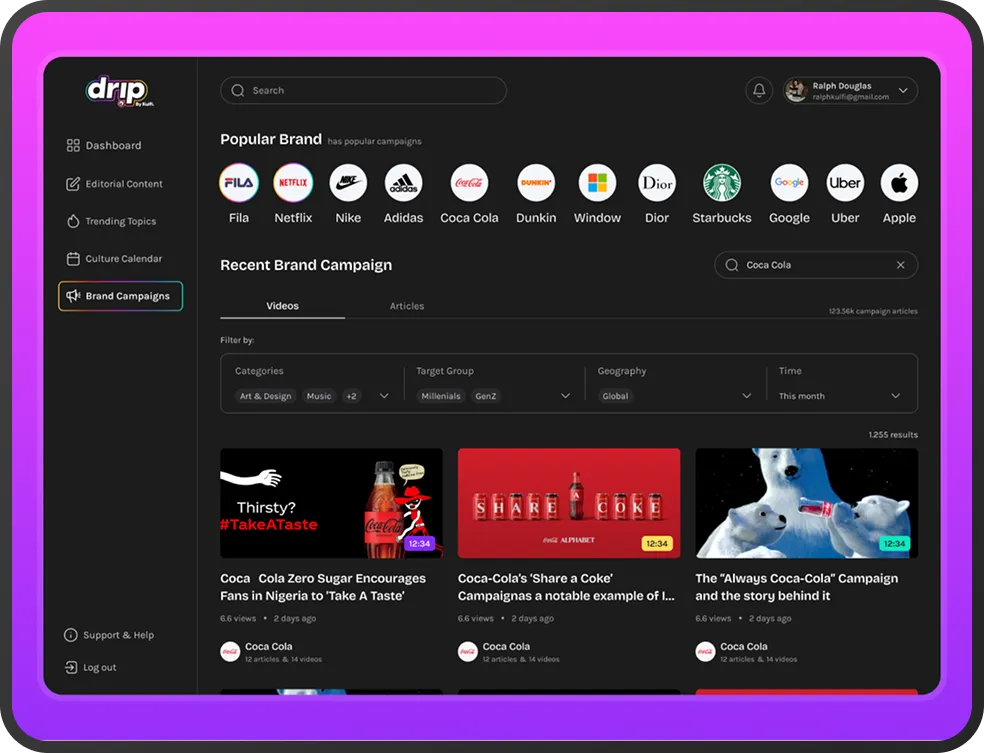
Task: Expand the Time filter dropdown
Action: tap(896, 396)
